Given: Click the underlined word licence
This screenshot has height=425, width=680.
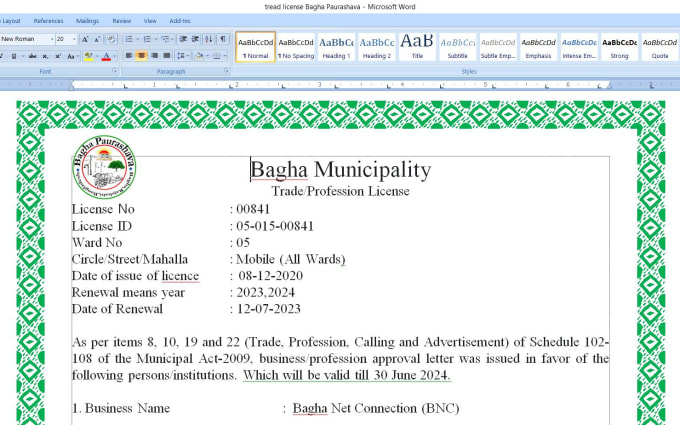Looking at the screenshot, I should click(180, 276).
